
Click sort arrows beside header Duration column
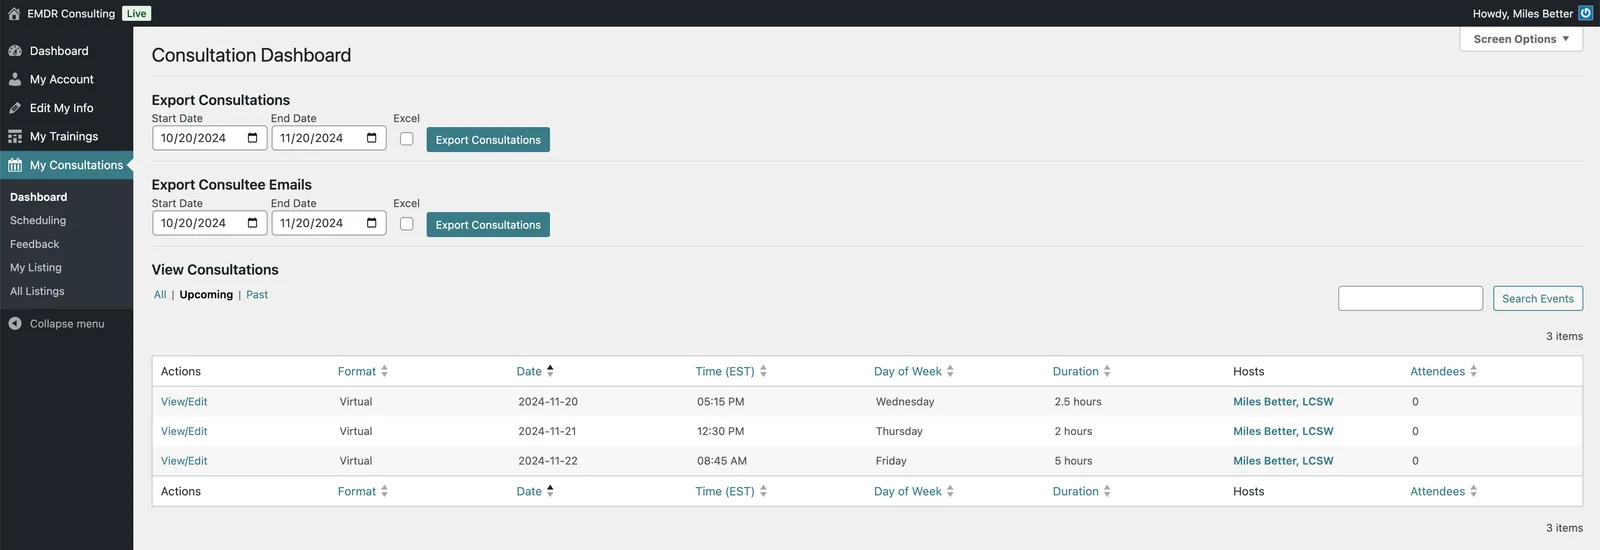[1107, 371]
